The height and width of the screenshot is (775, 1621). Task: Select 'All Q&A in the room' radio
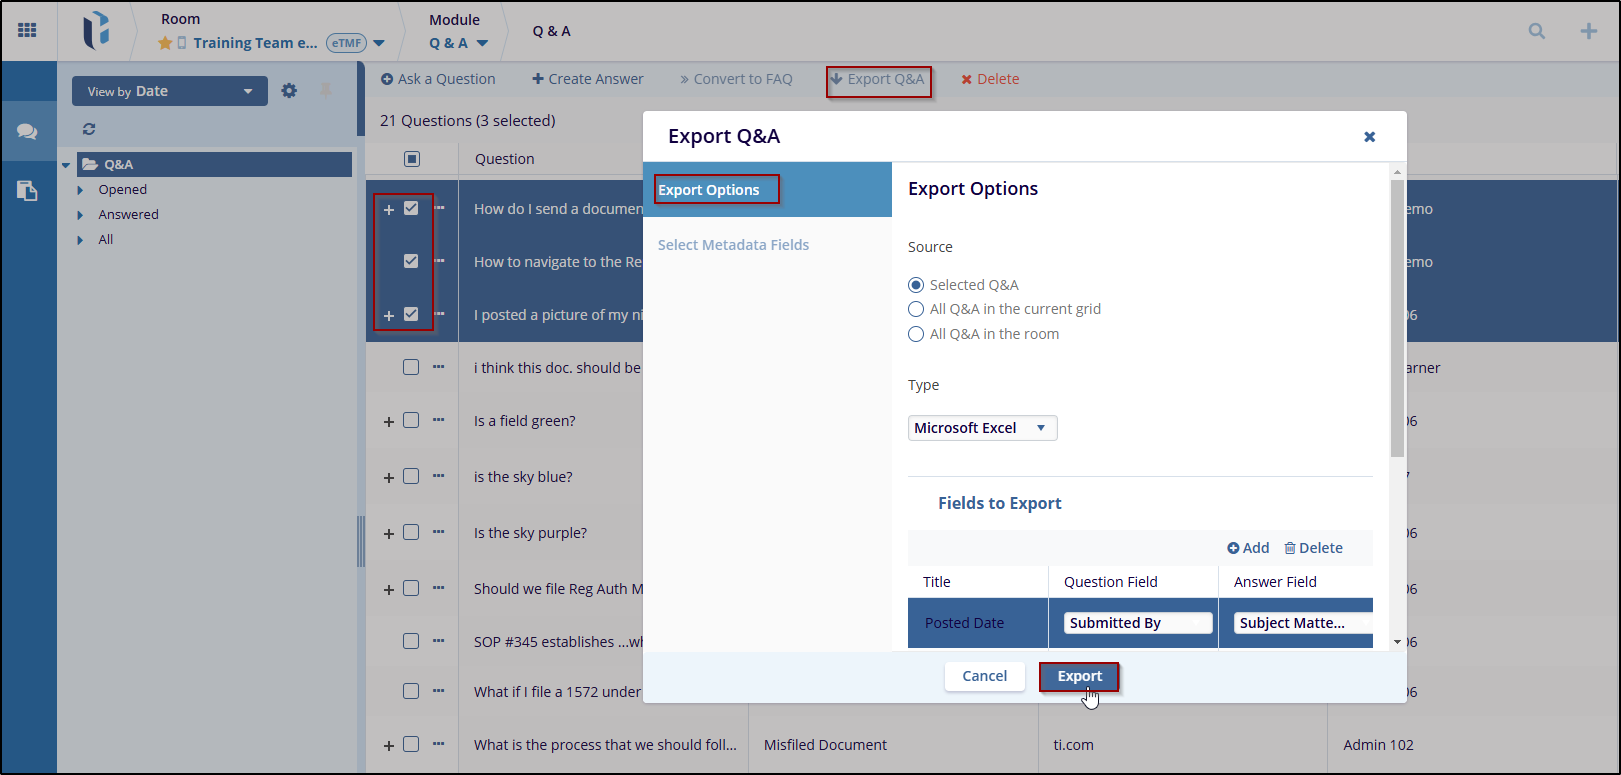click(916, 334)
